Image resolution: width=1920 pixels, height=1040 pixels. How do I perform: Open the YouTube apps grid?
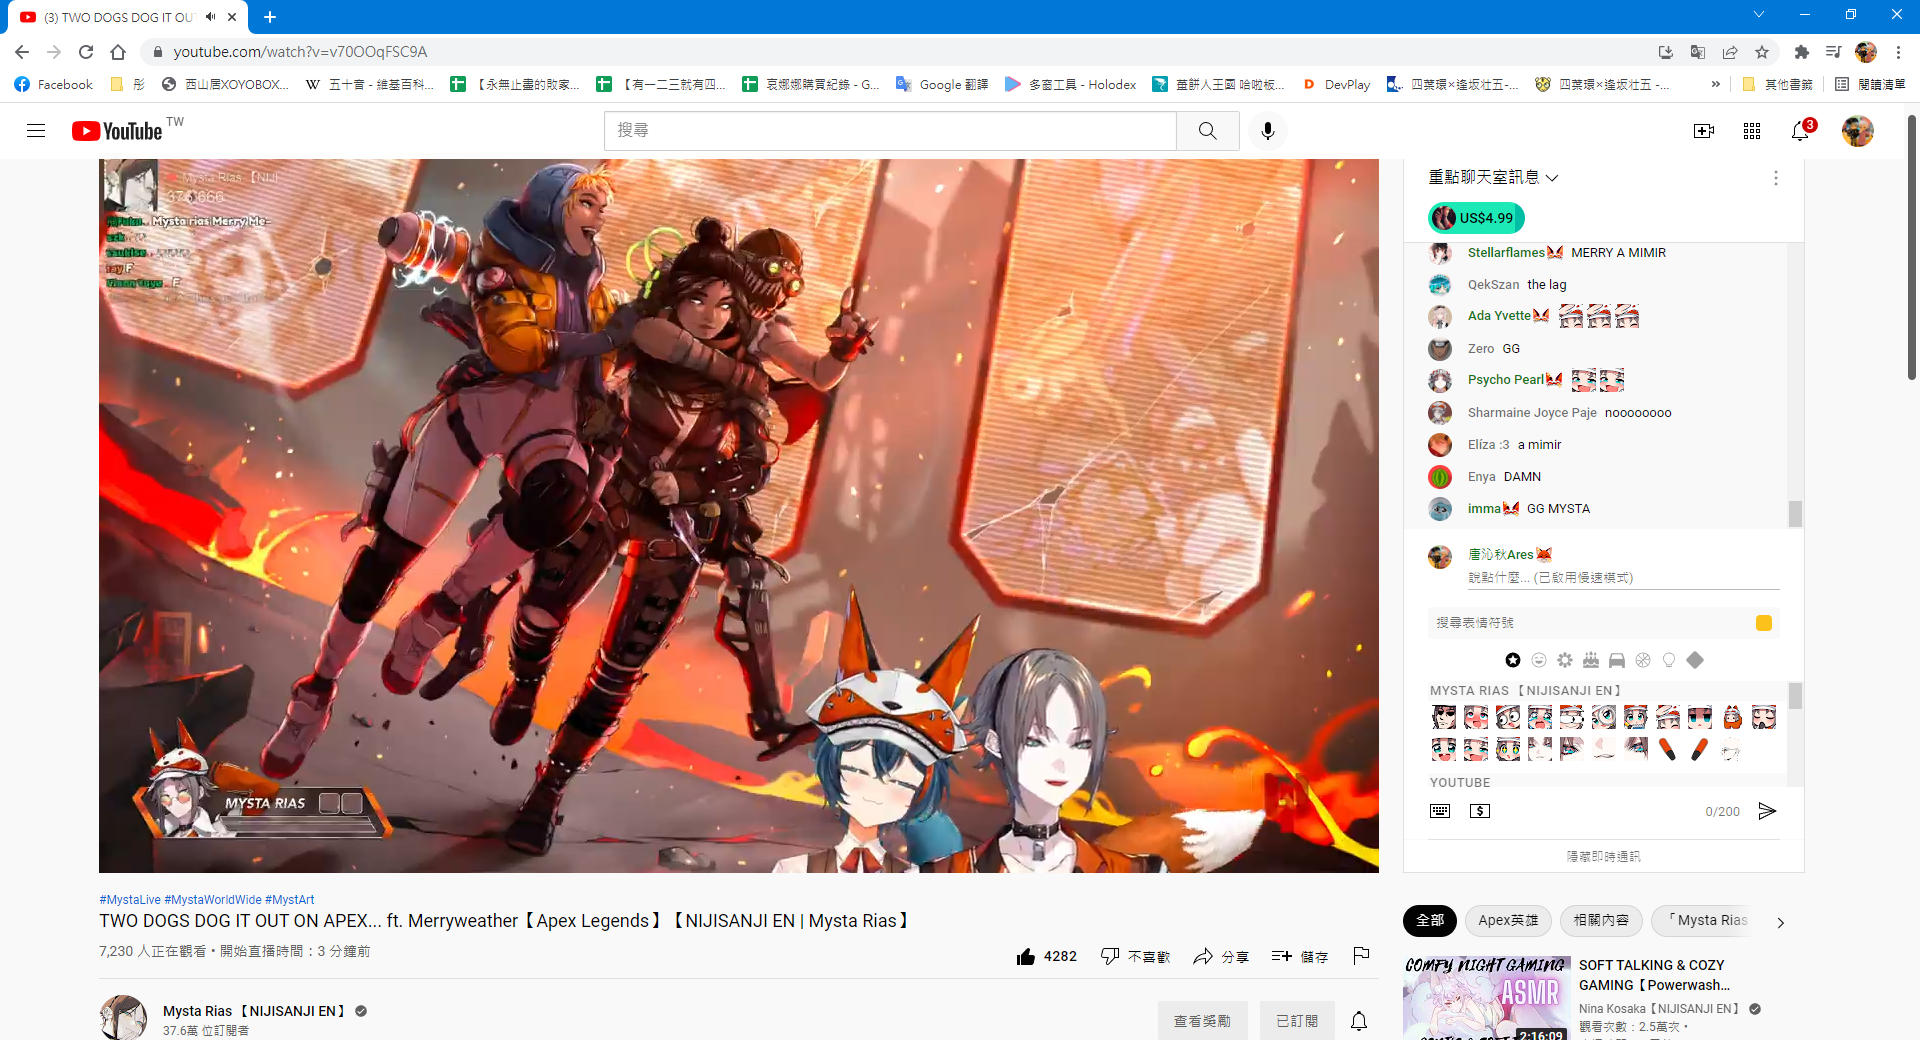click(1752, 131)
